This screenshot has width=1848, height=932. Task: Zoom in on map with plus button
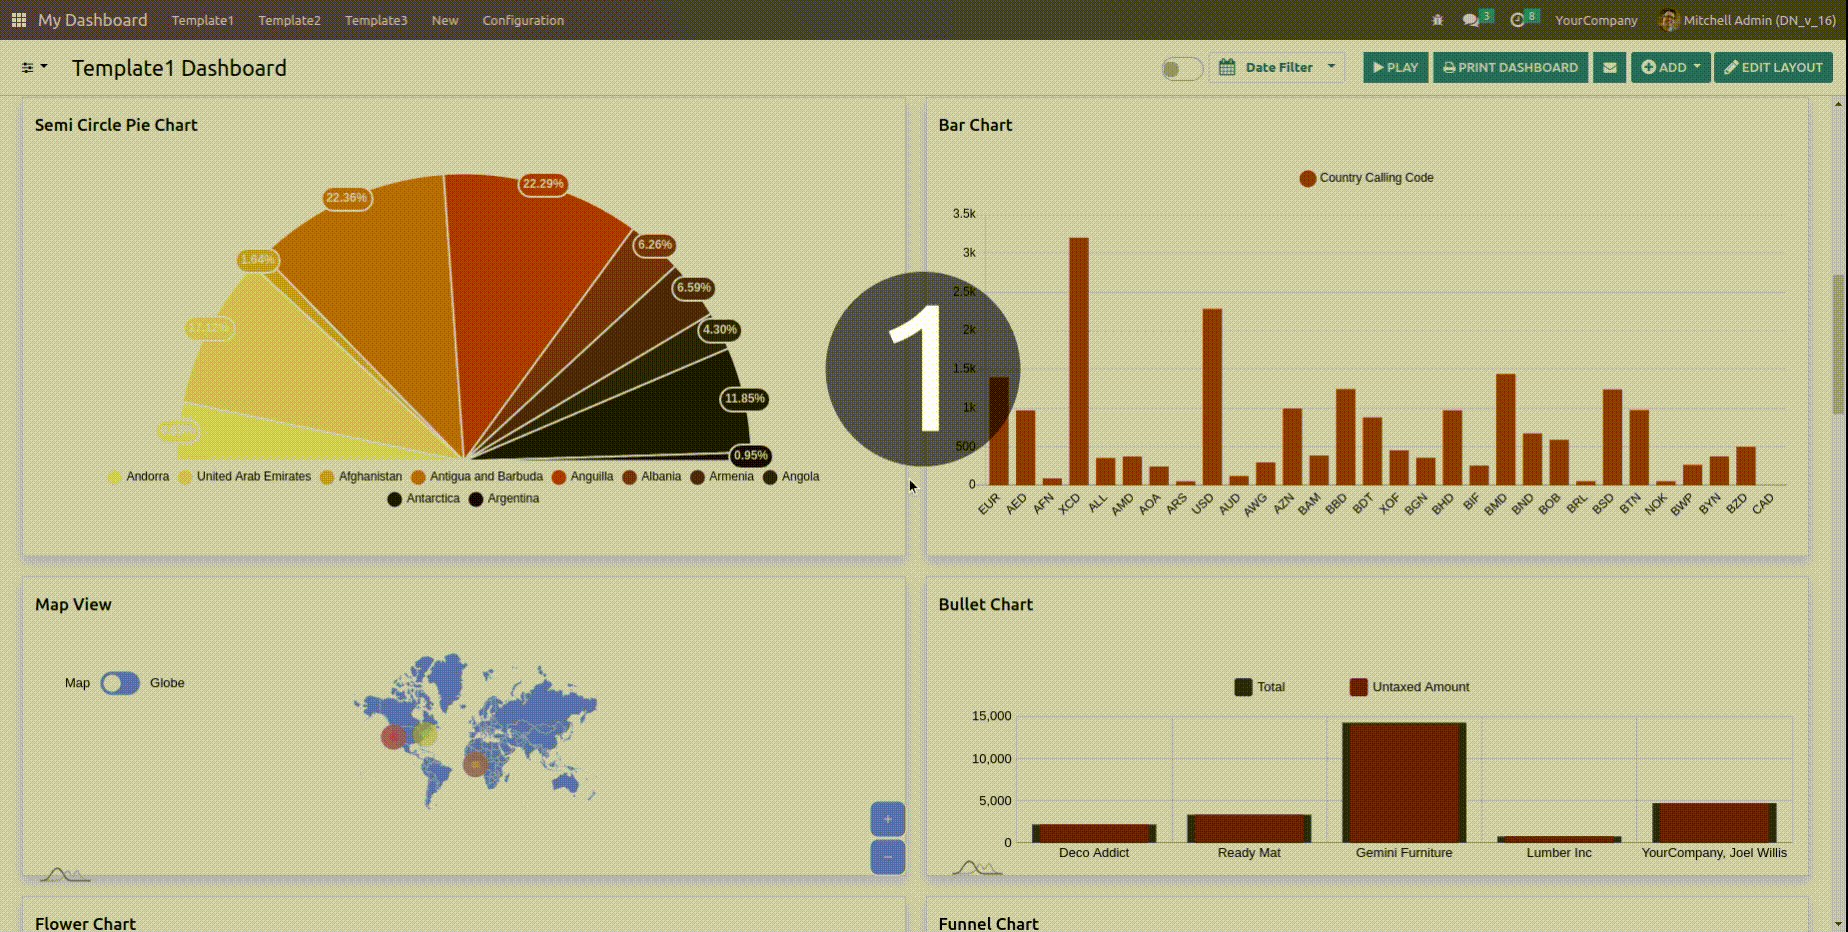[887, 819]
